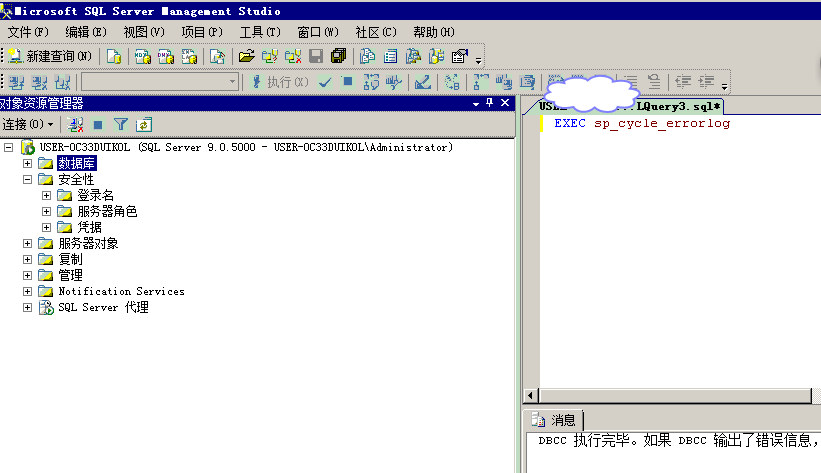Screen dimensions: 821x473
Task: Open the 工具 (Tools) menu
Action: (258, 32)
